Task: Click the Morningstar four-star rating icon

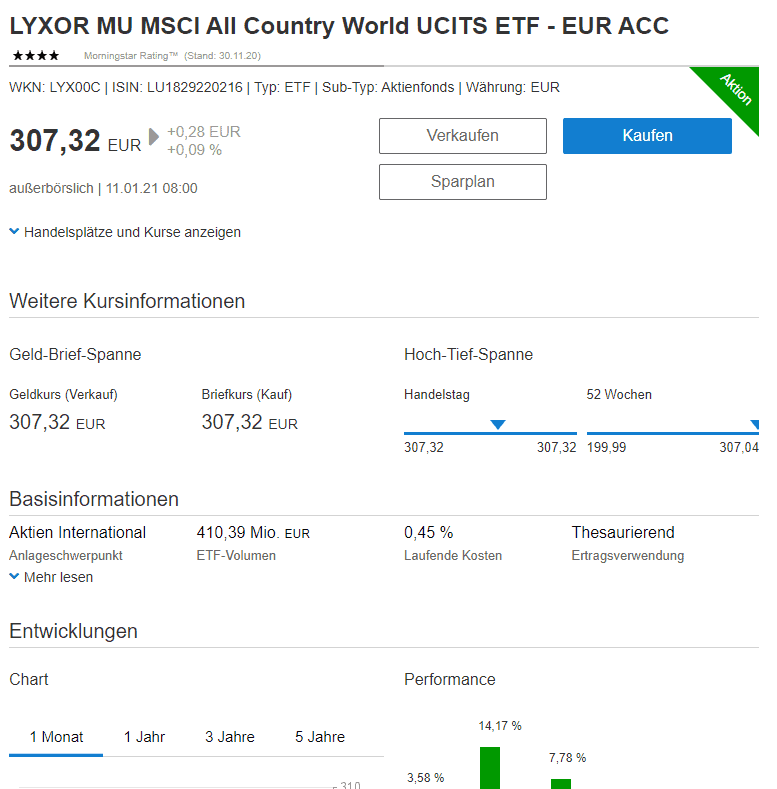Action: (x=35, y=55)
